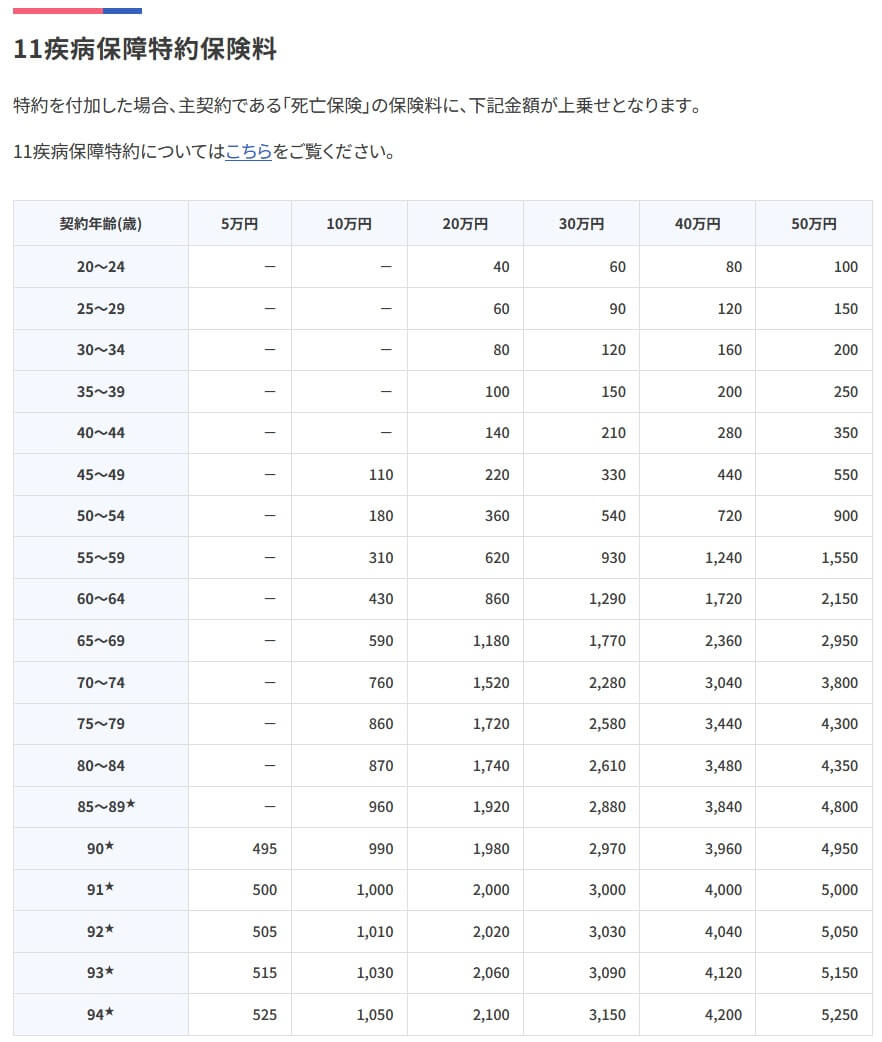Click the 110 cell in the 45〜49 row
The width and height of the screenshot is (882, 1042).
pos(380,475)
